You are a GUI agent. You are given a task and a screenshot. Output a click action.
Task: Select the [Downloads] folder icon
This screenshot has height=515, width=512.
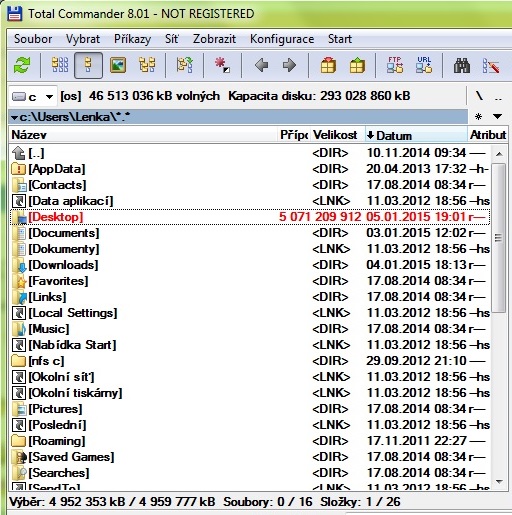tap(19, 265)
